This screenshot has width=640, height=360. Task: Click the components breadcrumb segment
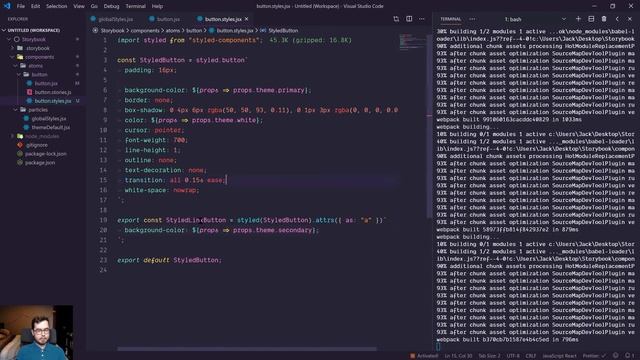[145, 31]
